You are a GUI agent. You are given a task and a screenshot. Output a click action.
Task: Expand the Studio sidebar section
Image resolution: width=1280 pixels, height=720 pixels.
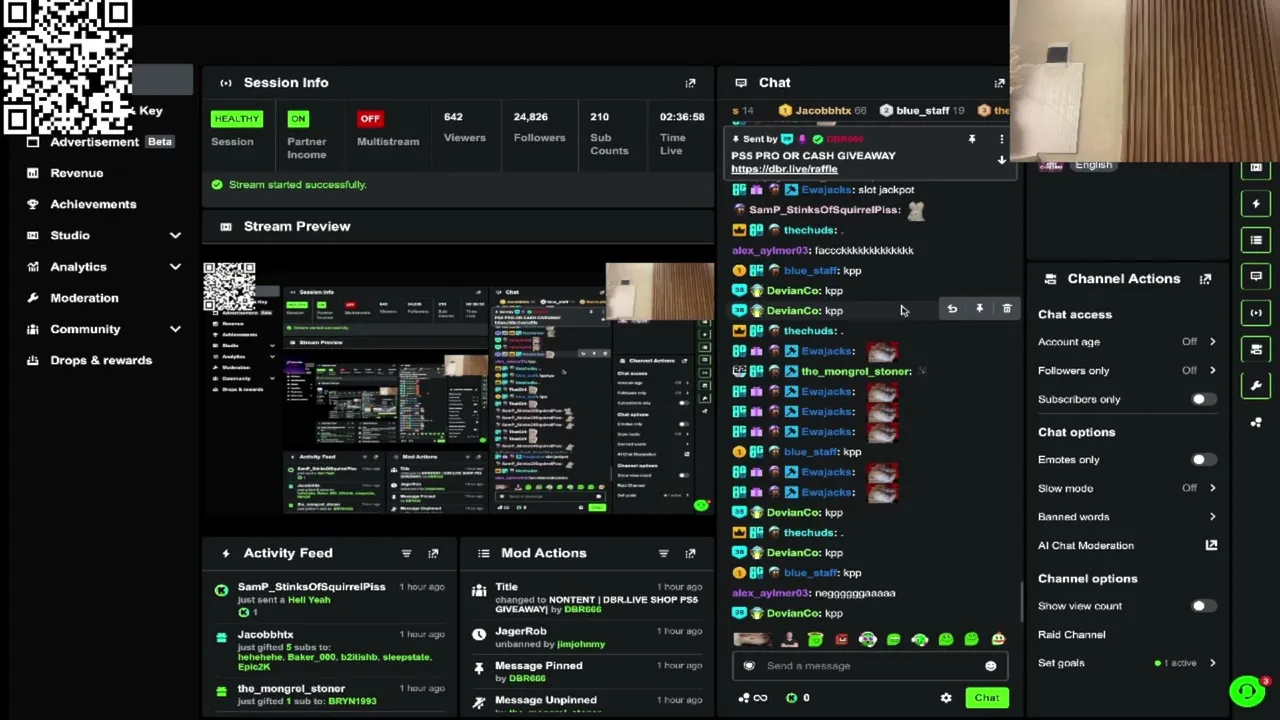175,236
